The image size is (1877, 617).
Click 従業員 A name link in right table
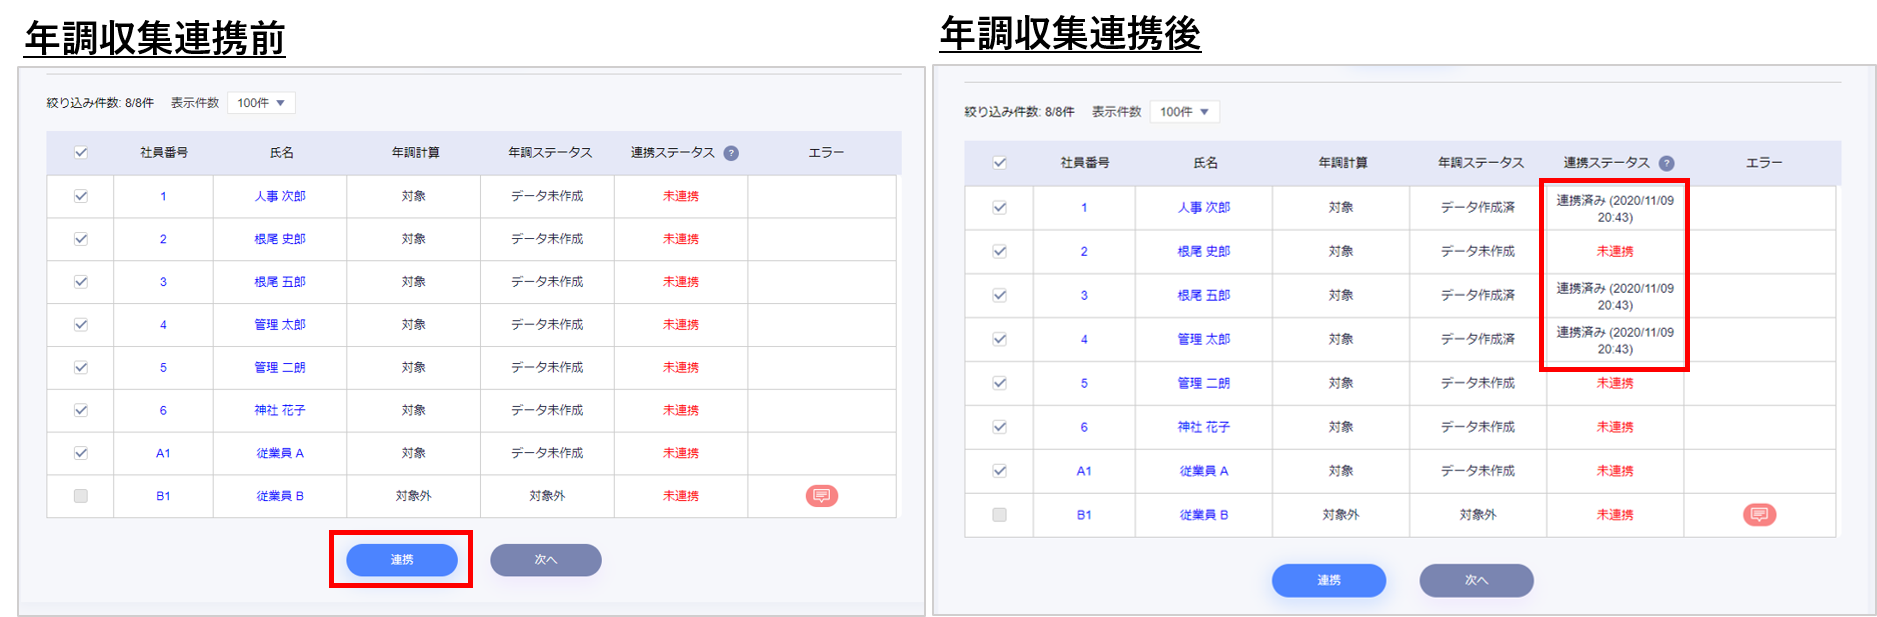click(1204, 471)
